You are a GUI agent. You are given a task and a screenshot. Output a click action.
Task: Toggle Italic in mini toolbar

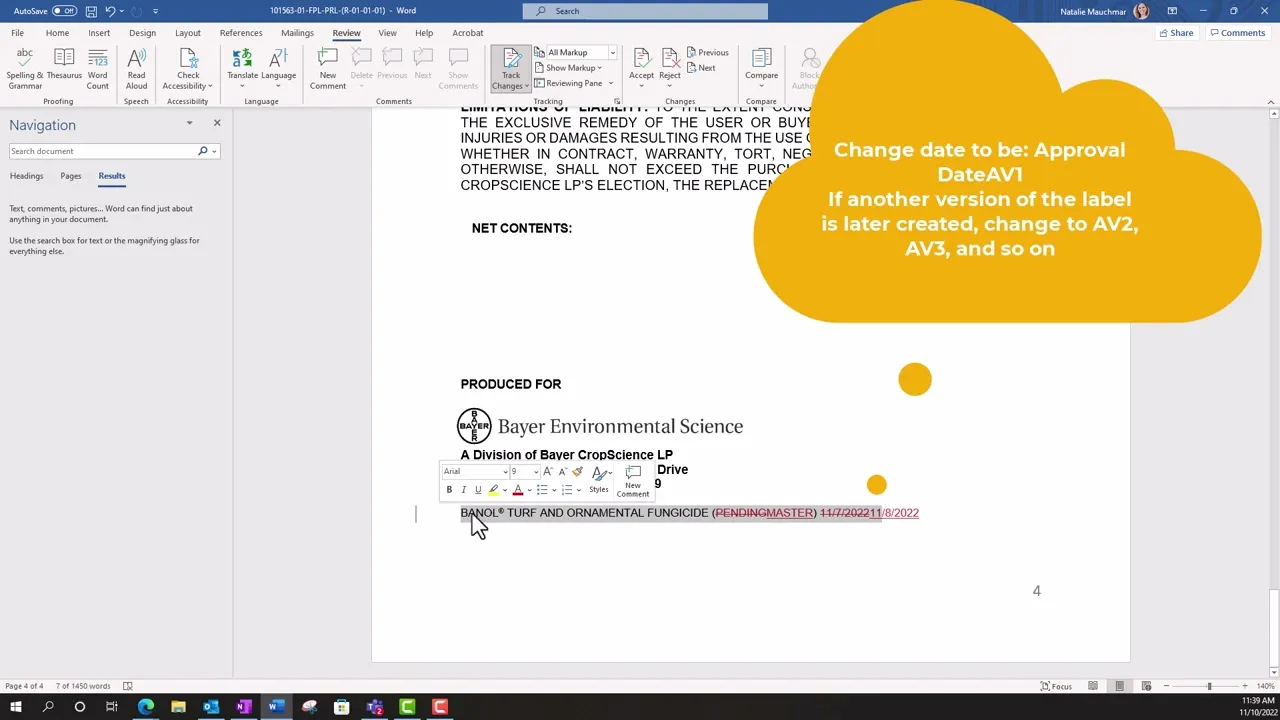pyautogui.click(x=463, y=490)
